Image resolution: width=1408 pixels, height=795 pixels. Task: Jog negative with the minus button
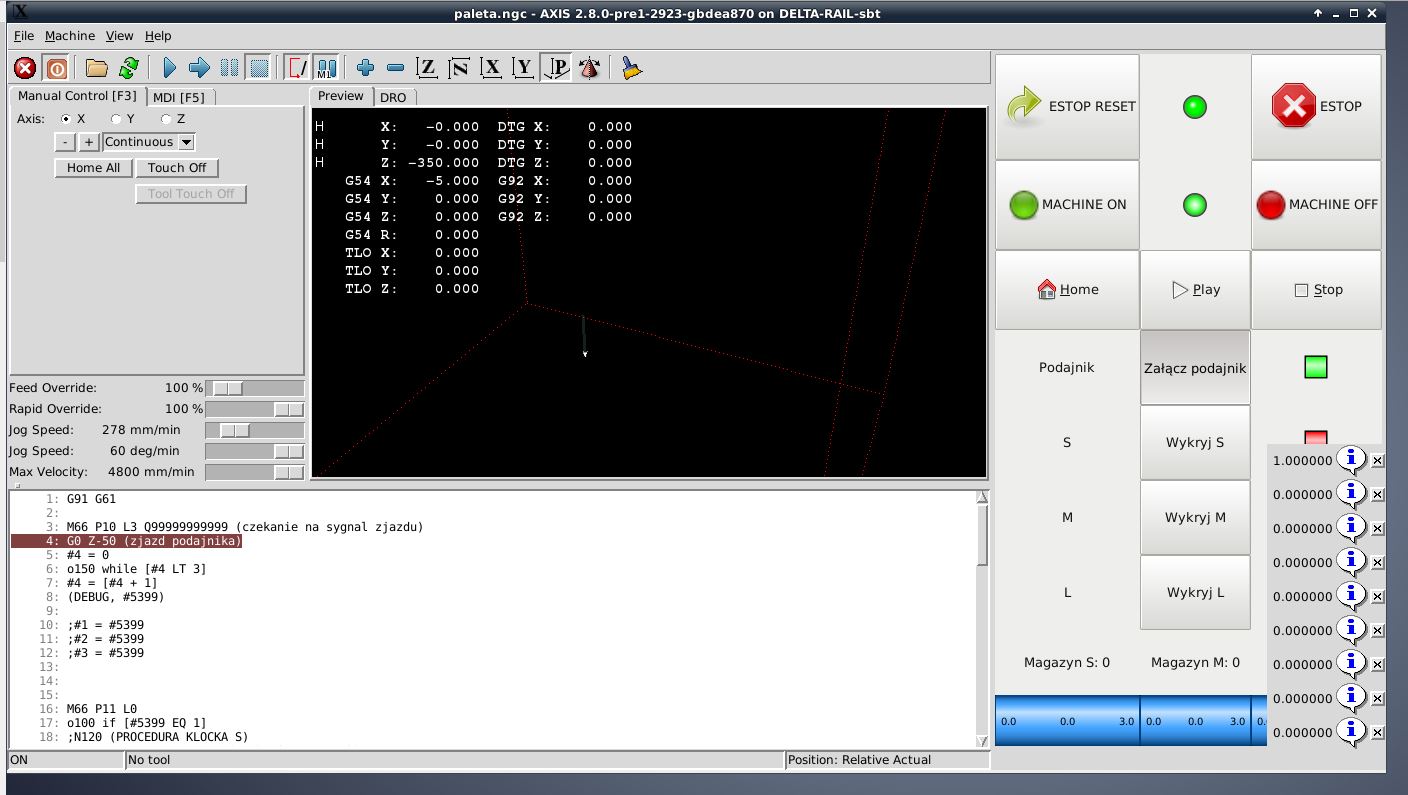tap(65, 142)
